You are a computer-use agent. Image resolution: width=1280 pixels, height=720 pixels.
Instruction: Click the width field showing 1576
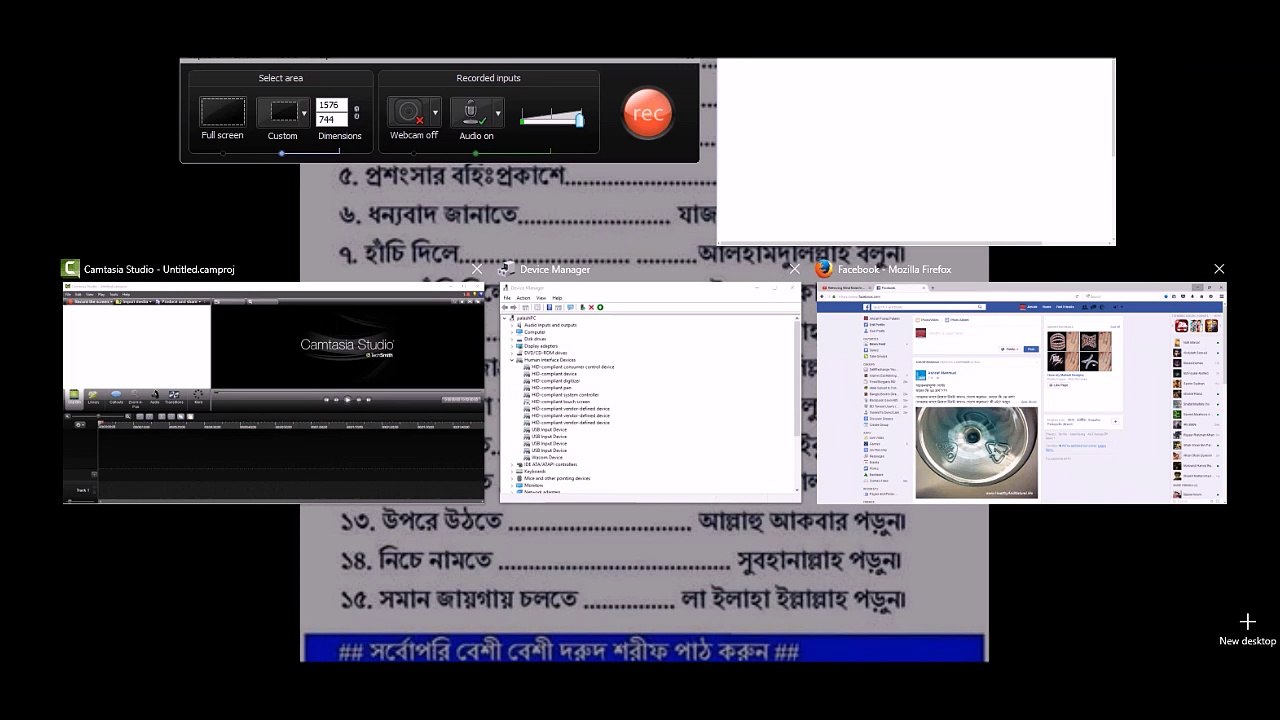pos(330,105)
